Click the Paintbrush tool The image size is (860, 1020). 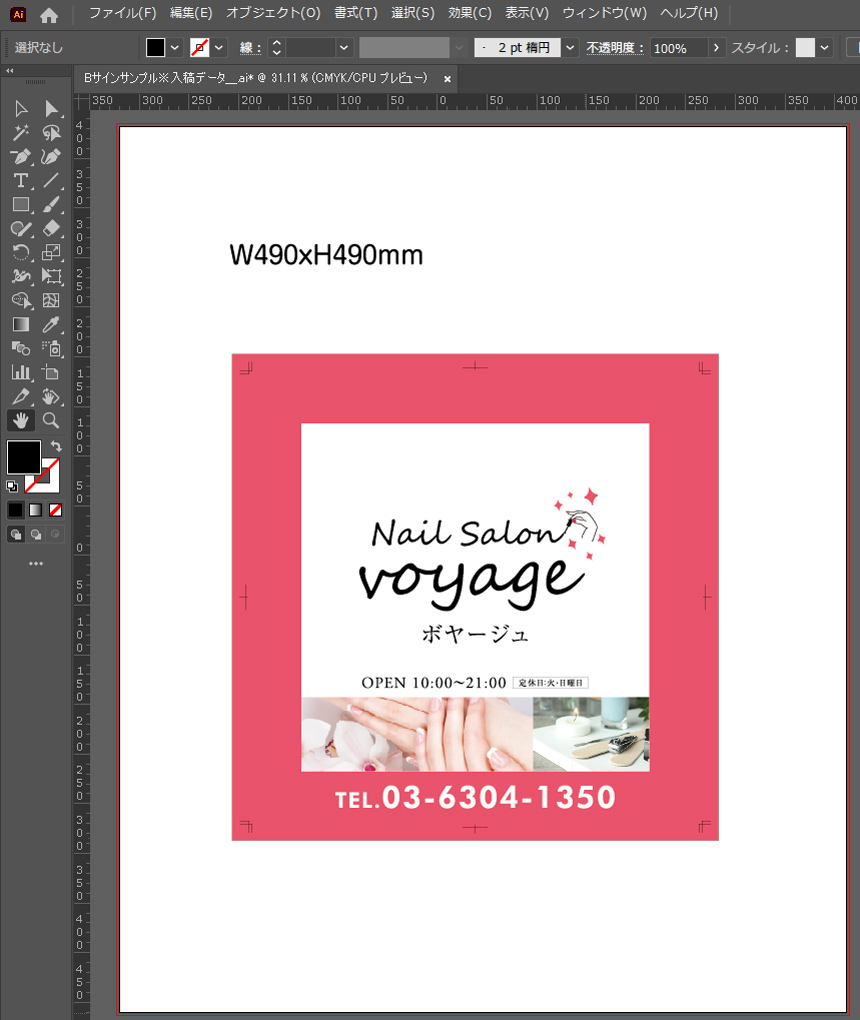(52, 205)
